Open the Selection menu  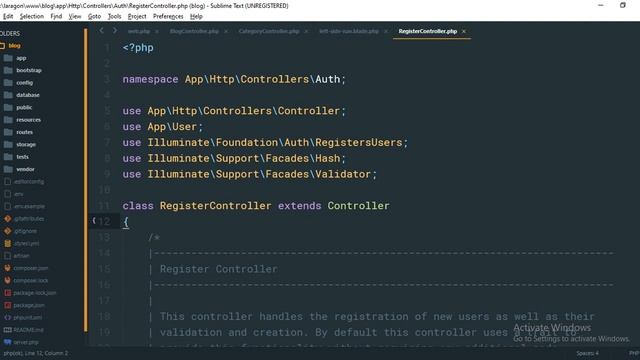(31, 16)
